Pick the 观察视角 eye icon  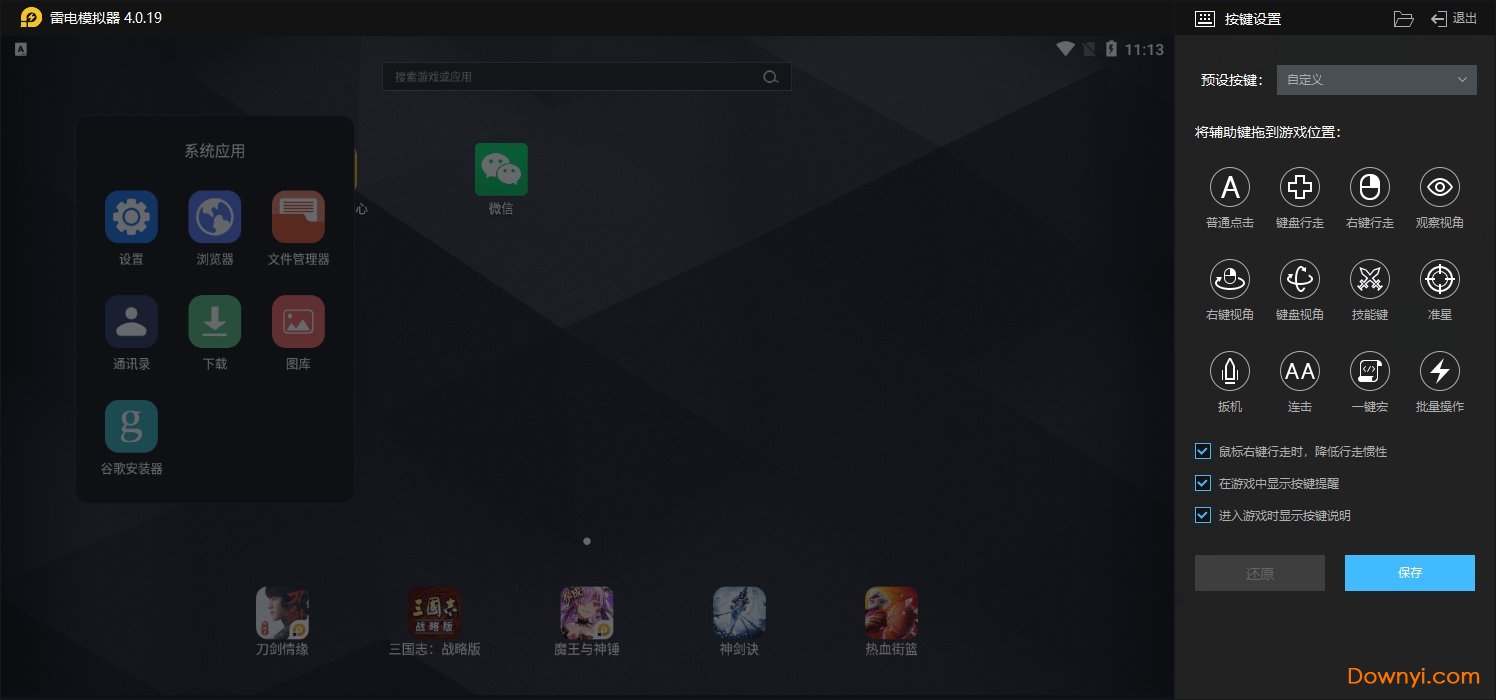[1439, 187]
